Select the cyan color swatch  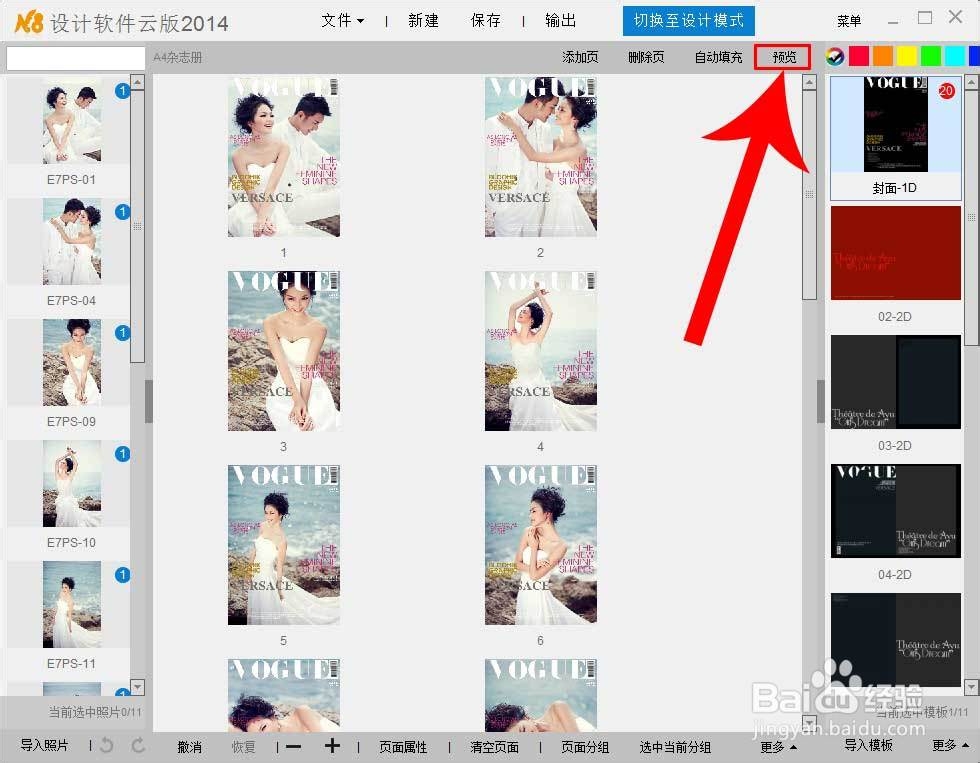point(954,56)
